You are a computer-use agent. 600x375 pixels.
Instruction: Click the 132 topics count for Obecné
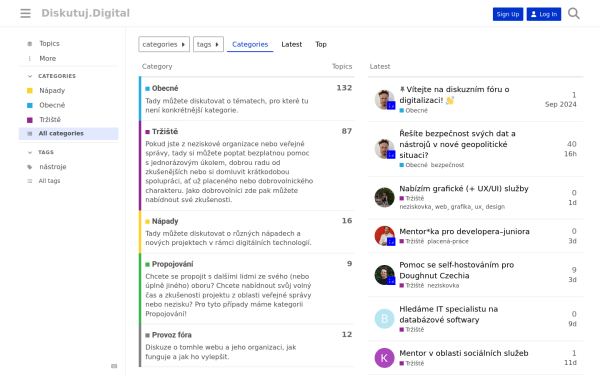[344, 88]
